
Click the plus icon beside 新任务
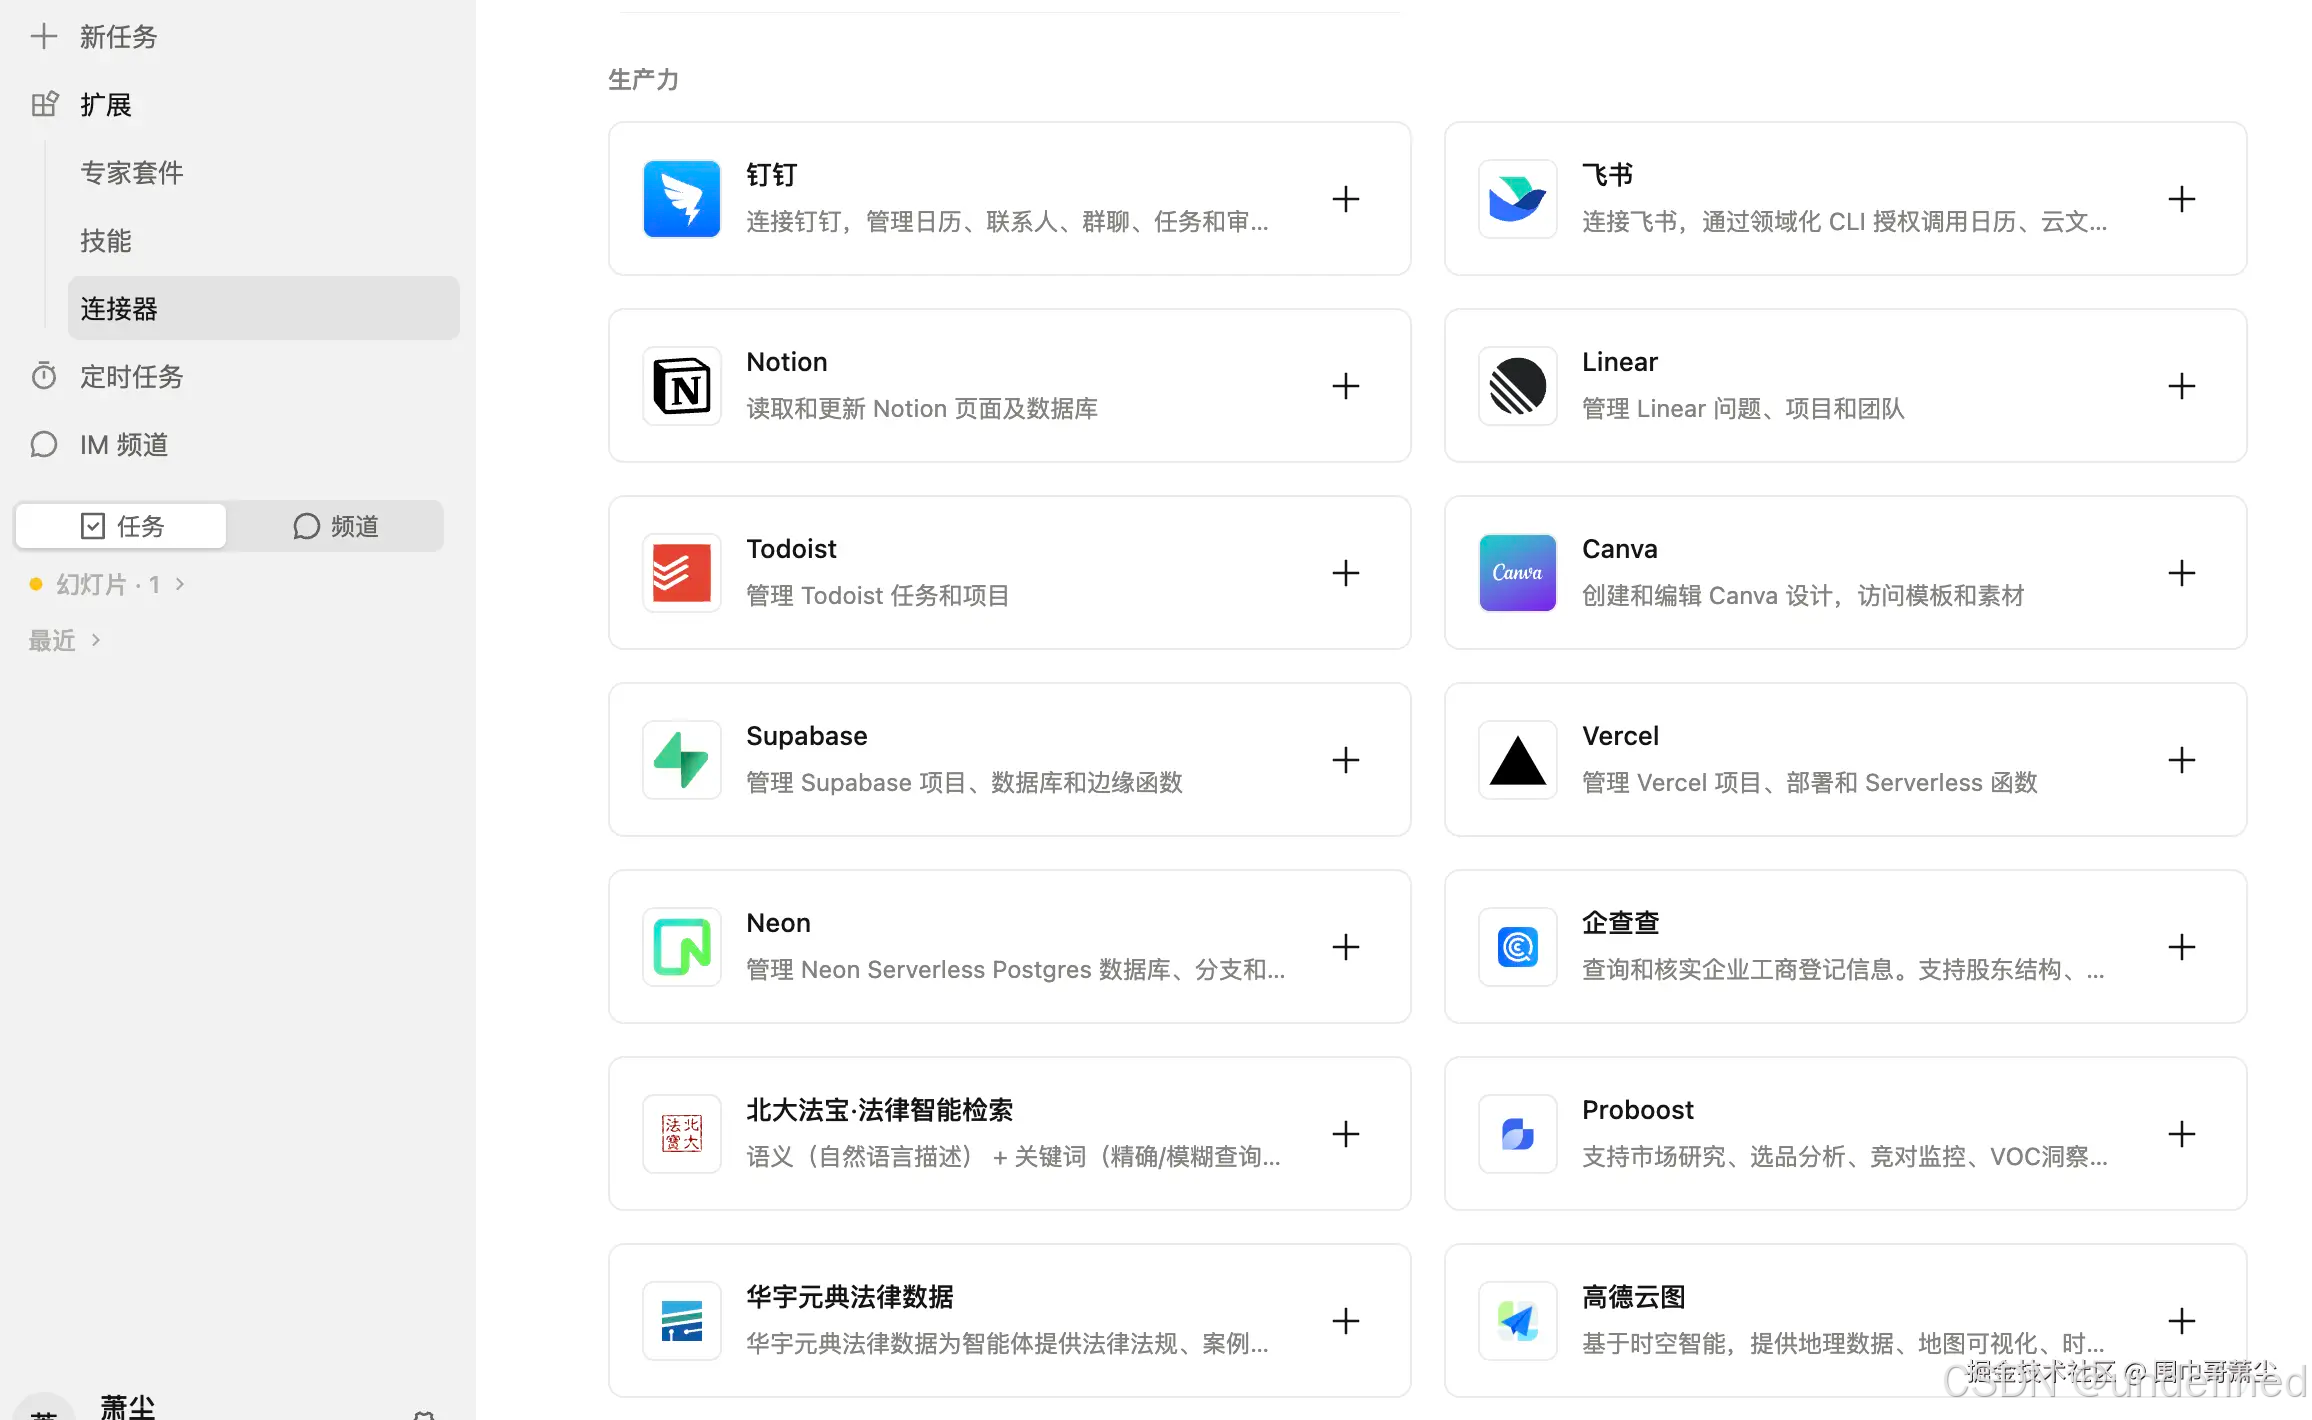[43, 37]
